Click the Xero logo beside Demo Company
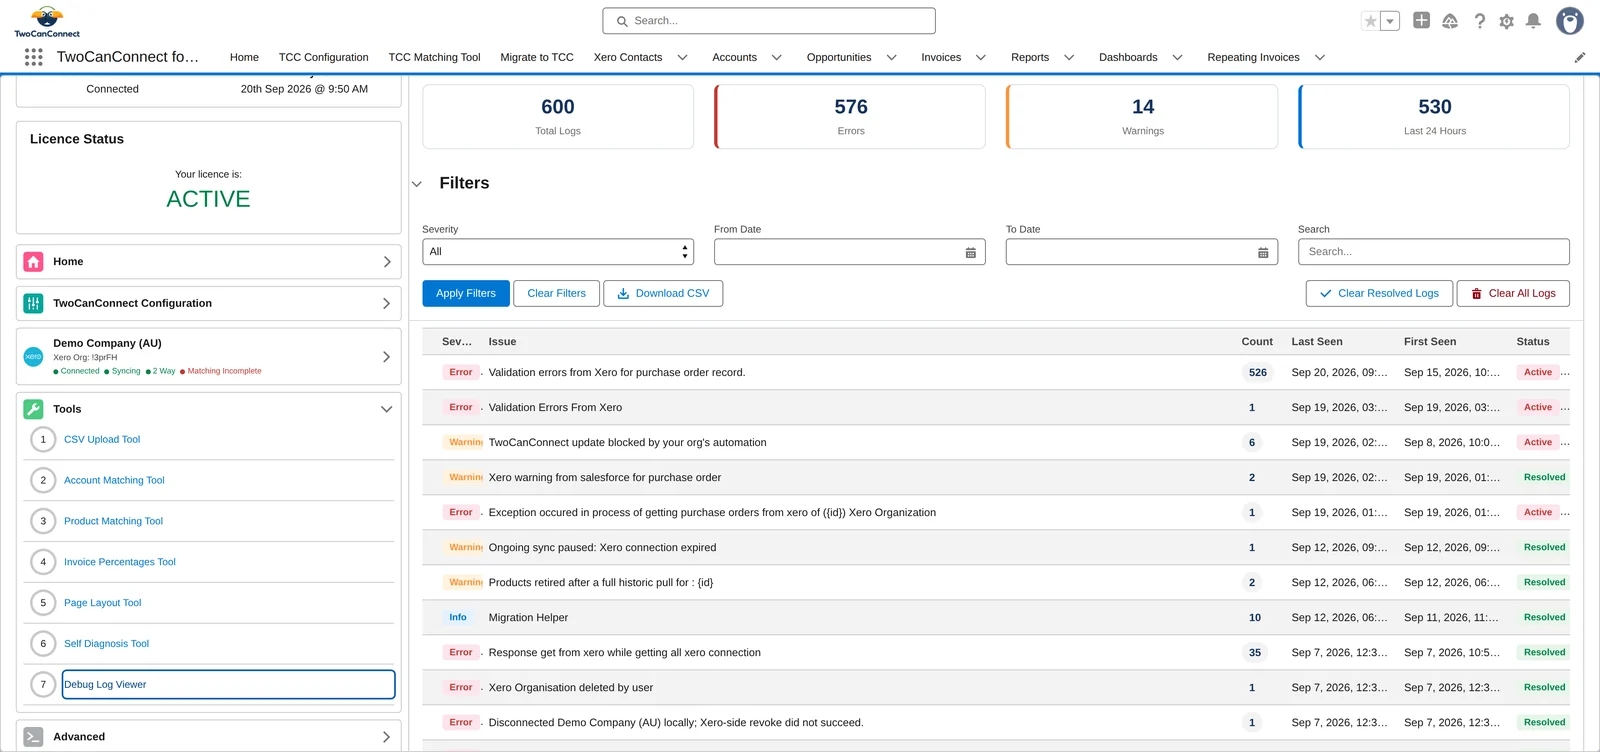Viewport: 1600px width, 752px height. tap(33, 357)
